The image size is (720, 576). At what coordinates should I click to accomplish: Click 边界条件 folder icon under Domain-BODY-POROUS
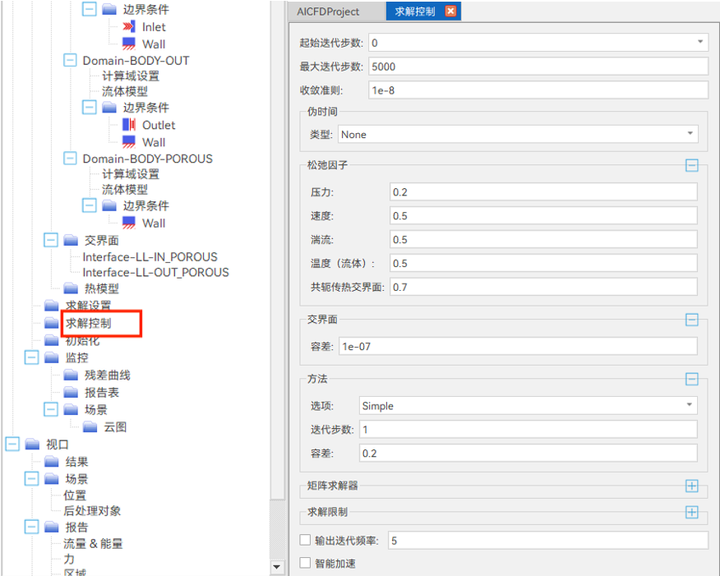coord(109,205)
